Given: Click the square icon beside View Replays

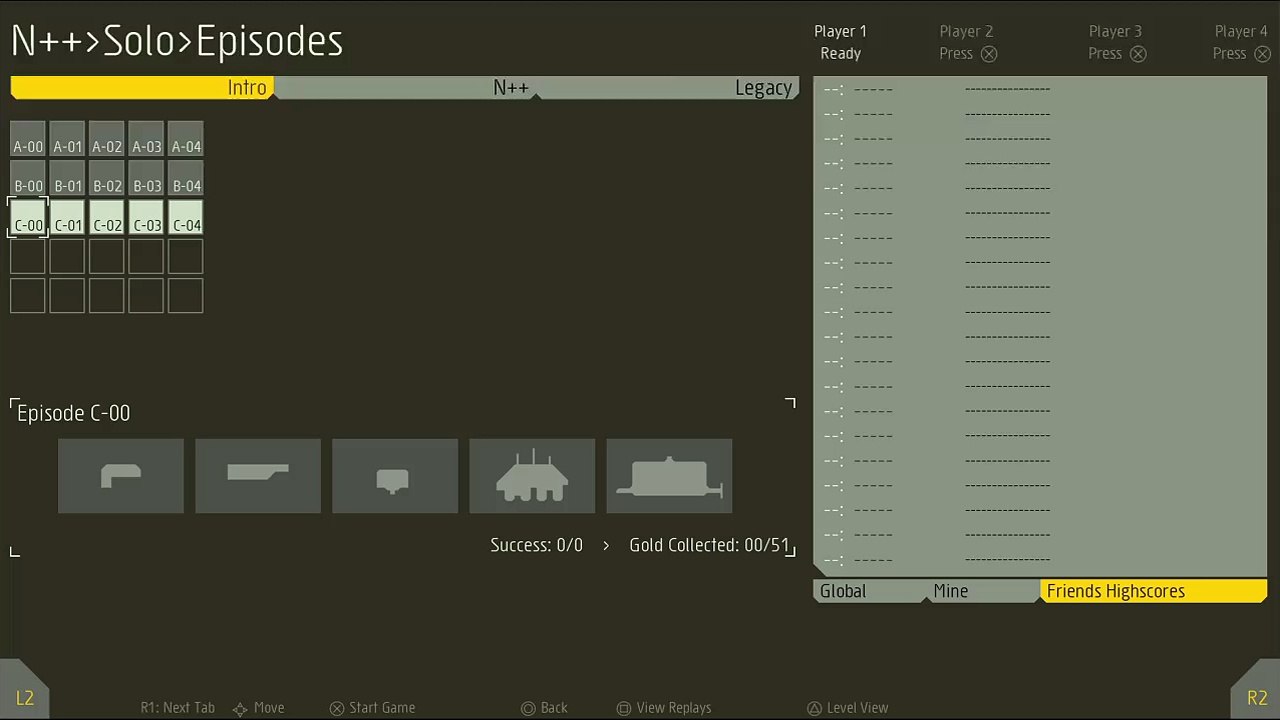Looking at the screenshot, I should (624, 708).
